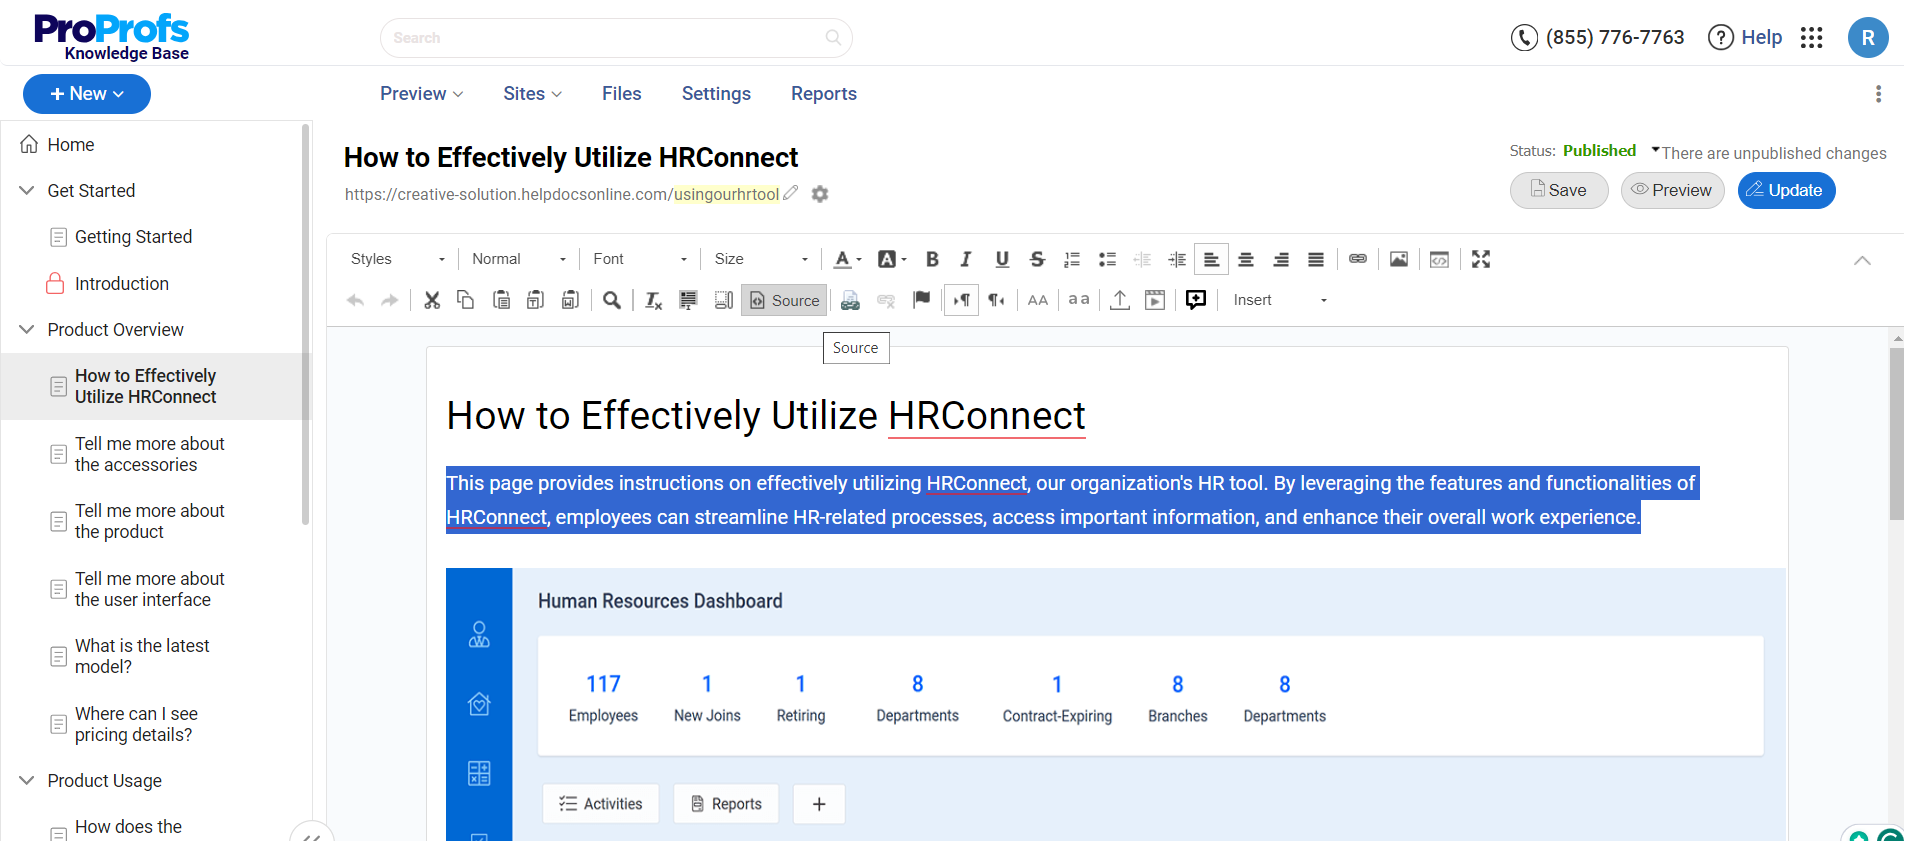Convert selection to lowercase aa
Viewport: 1920px width, 841px height.
pyautogui.click(x=1079, y=300)
